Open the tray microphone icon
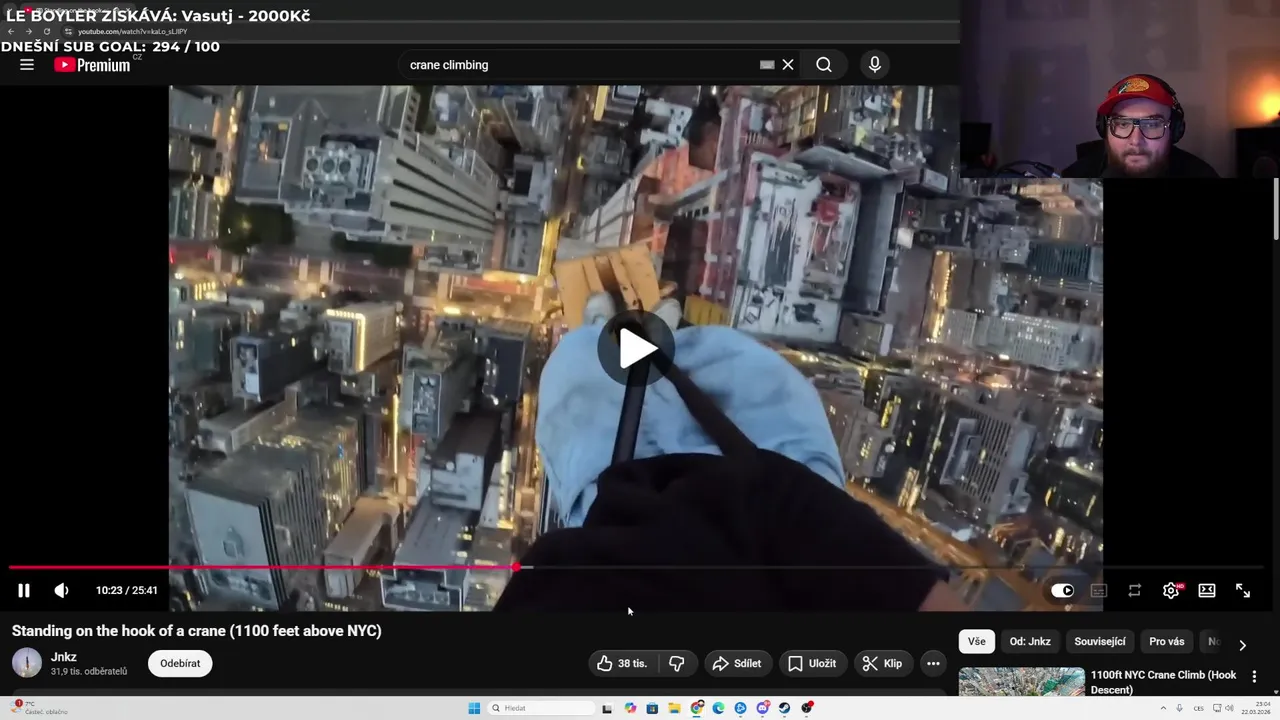 [1179, 708]
